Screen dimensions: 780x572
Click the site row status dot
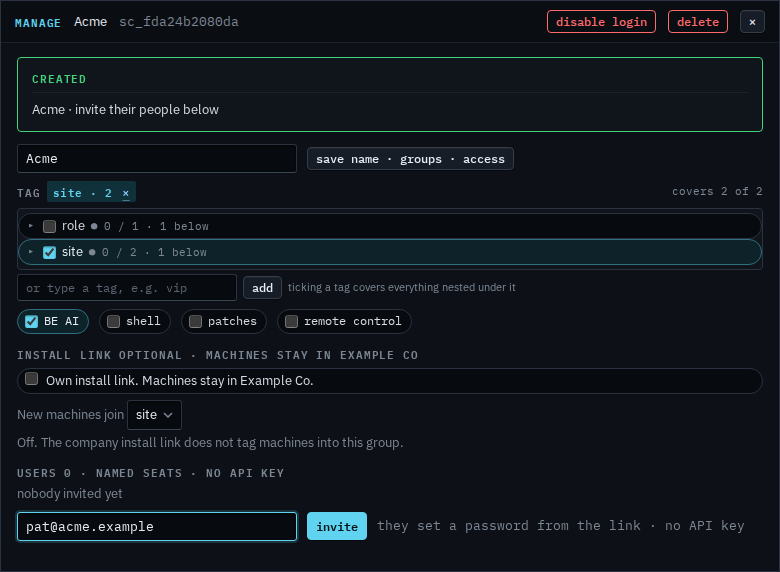click(x=92, y=252)
